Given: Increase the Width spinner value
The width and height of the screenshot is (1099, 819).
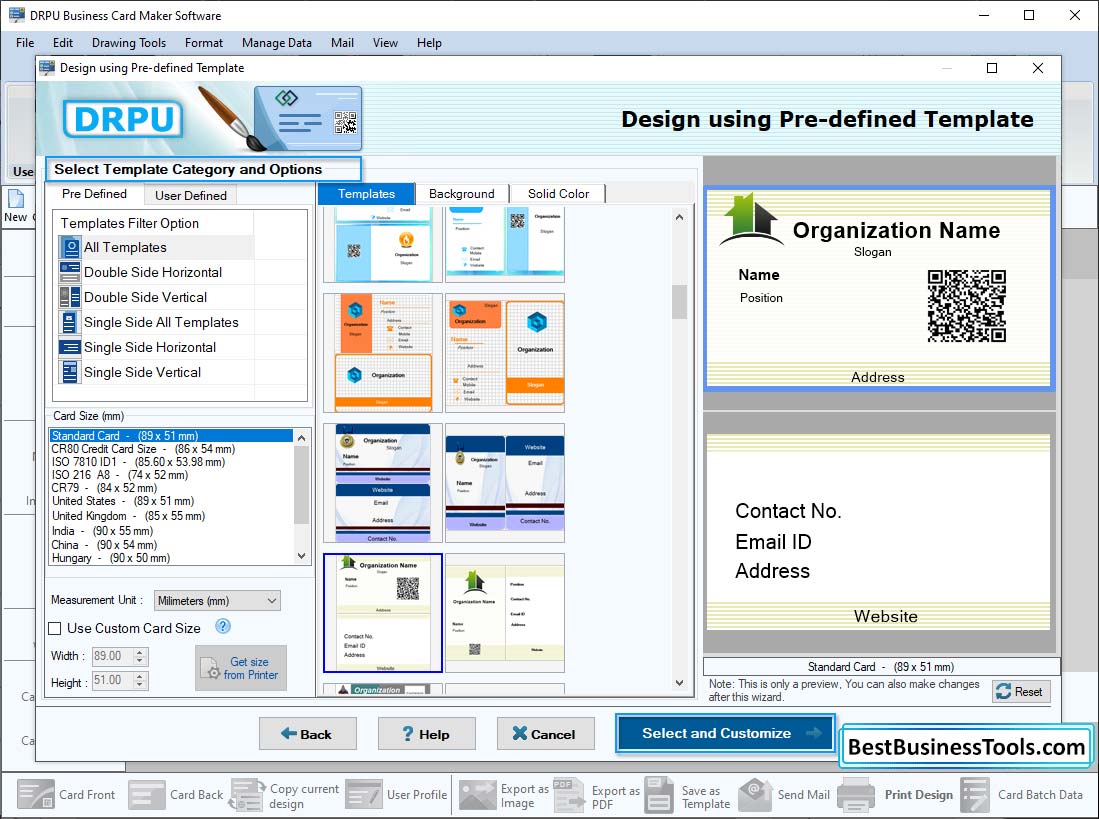Looking at the screenshot, I should pos(140,652).
